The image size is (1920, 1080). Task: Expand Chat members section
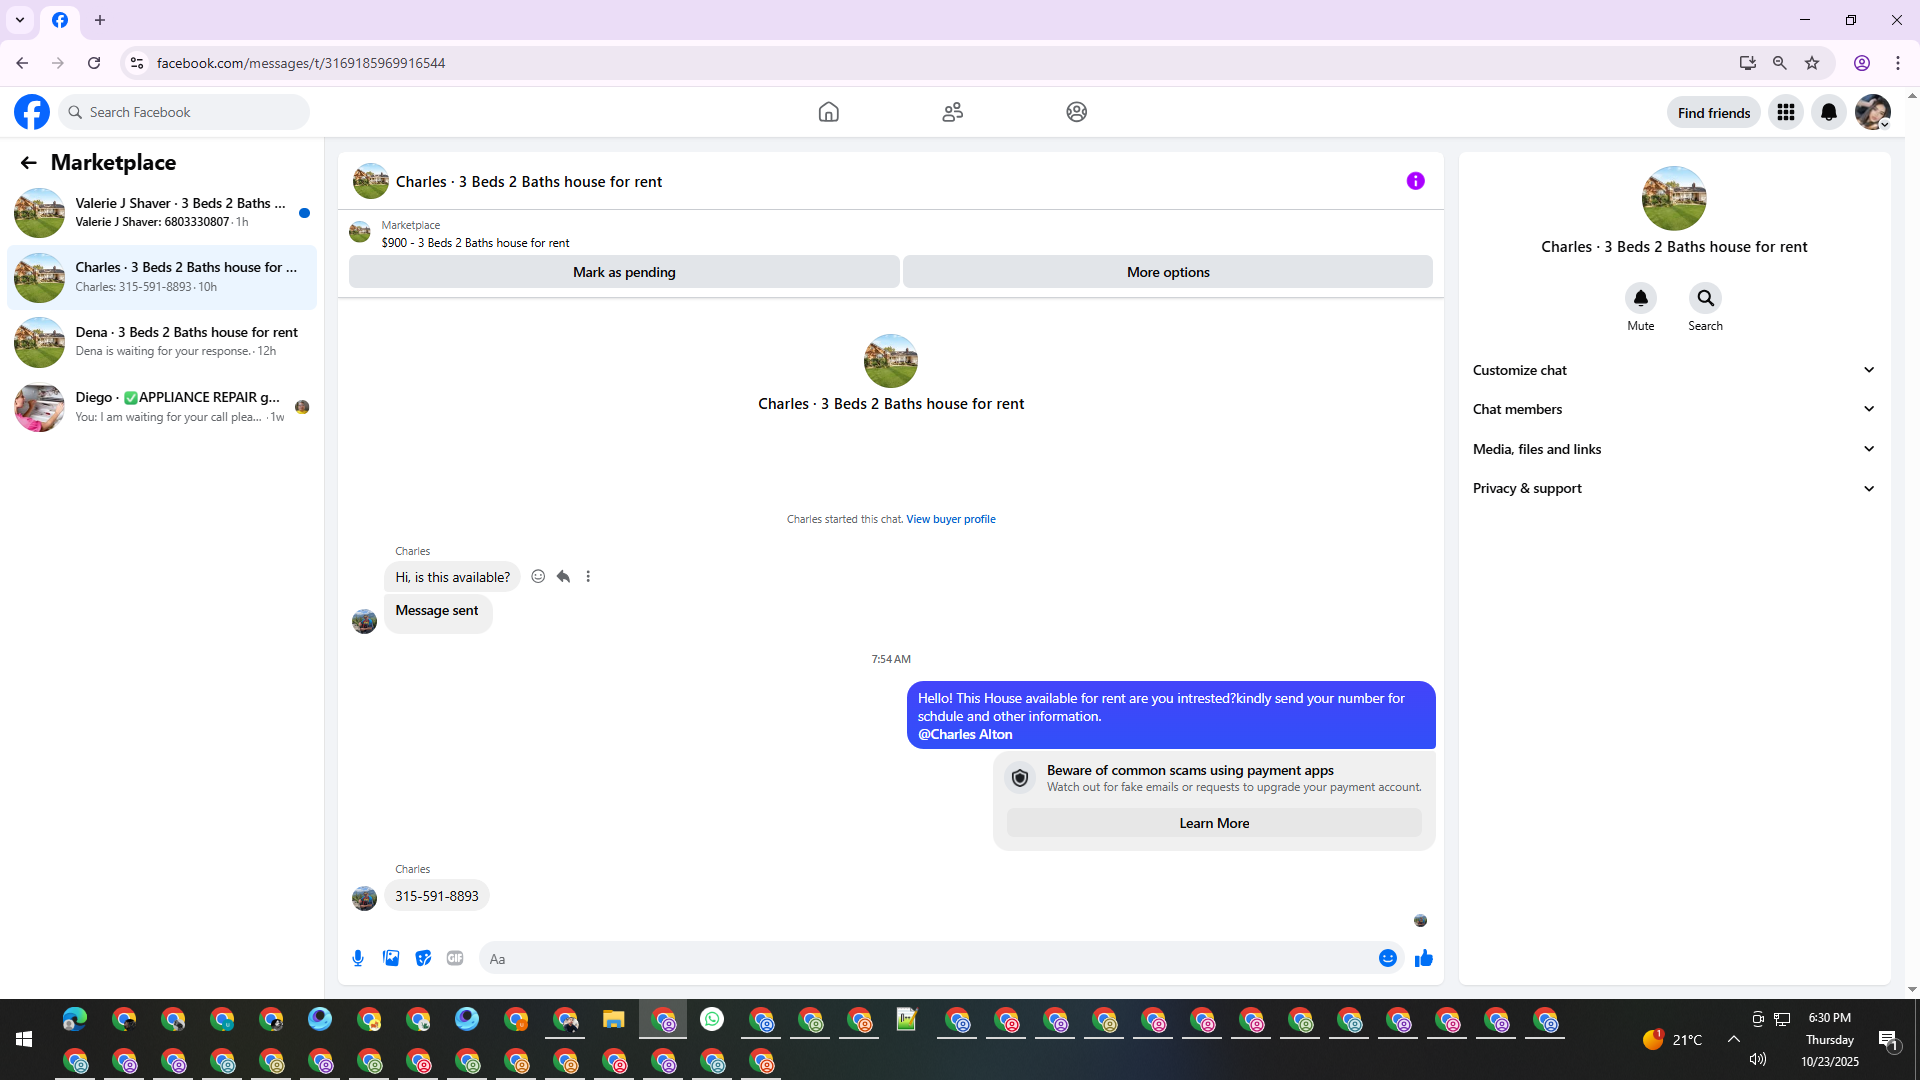tap(1673, 409)
